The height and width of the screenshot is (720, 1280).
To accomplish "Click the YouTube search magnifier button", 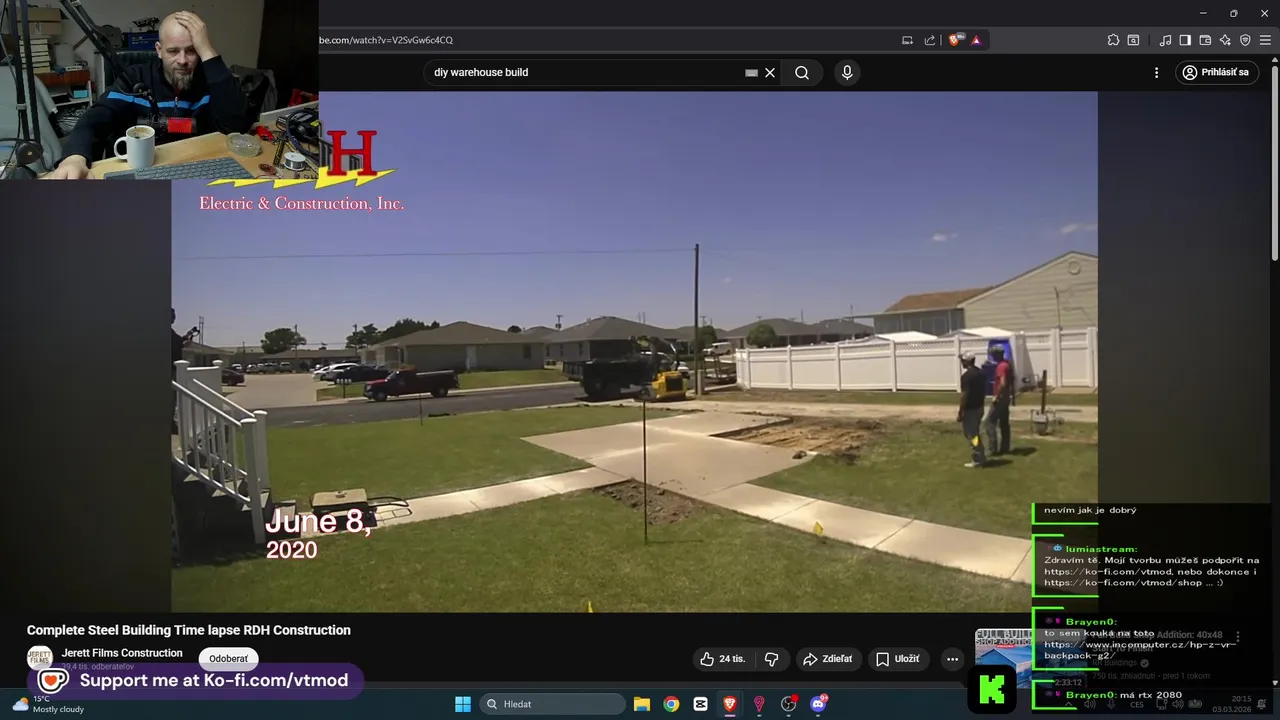I will (x=802, y=72).
